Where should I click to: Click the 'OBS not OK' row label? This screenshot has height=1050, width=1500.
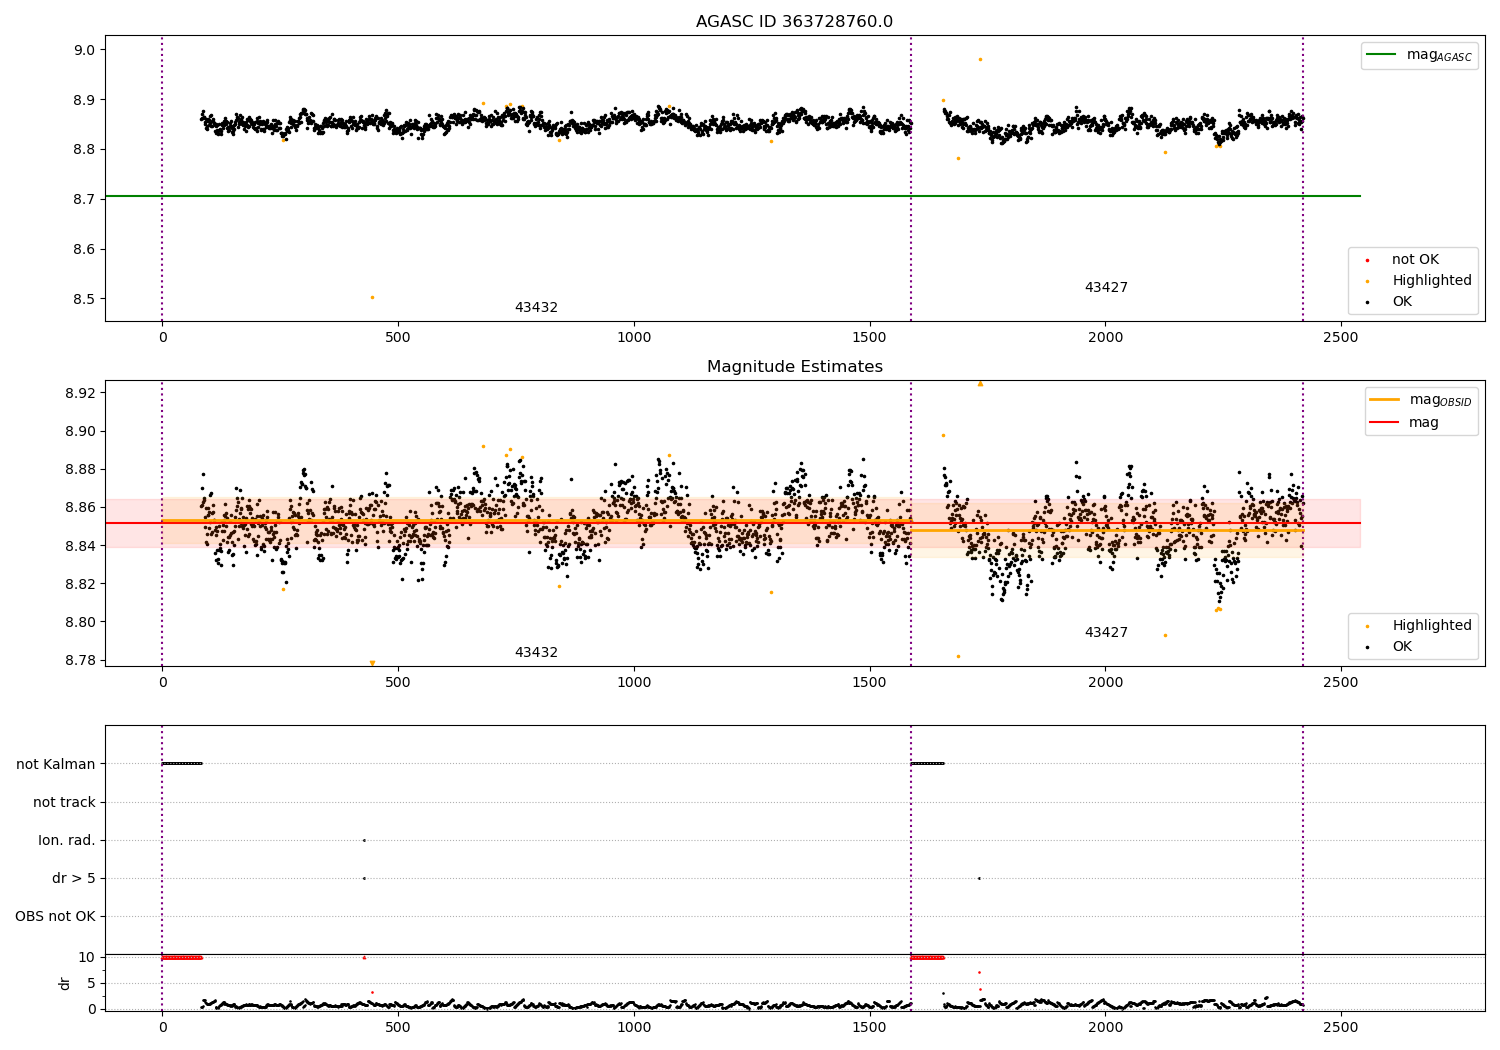(x=56, y=916)
